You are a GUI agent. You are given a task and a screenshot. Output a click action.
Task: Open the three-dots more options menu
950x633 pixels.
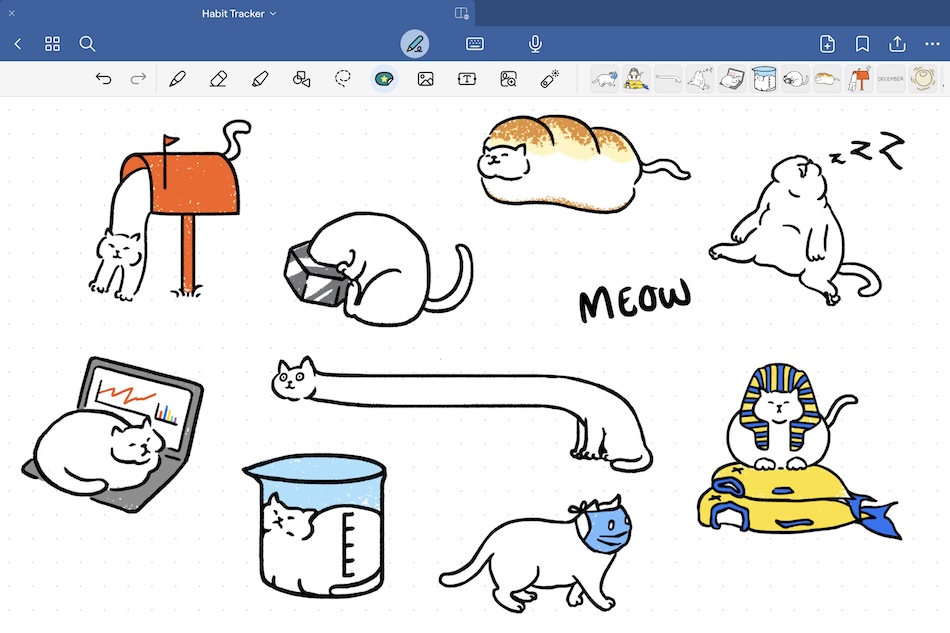click(932, 44)
